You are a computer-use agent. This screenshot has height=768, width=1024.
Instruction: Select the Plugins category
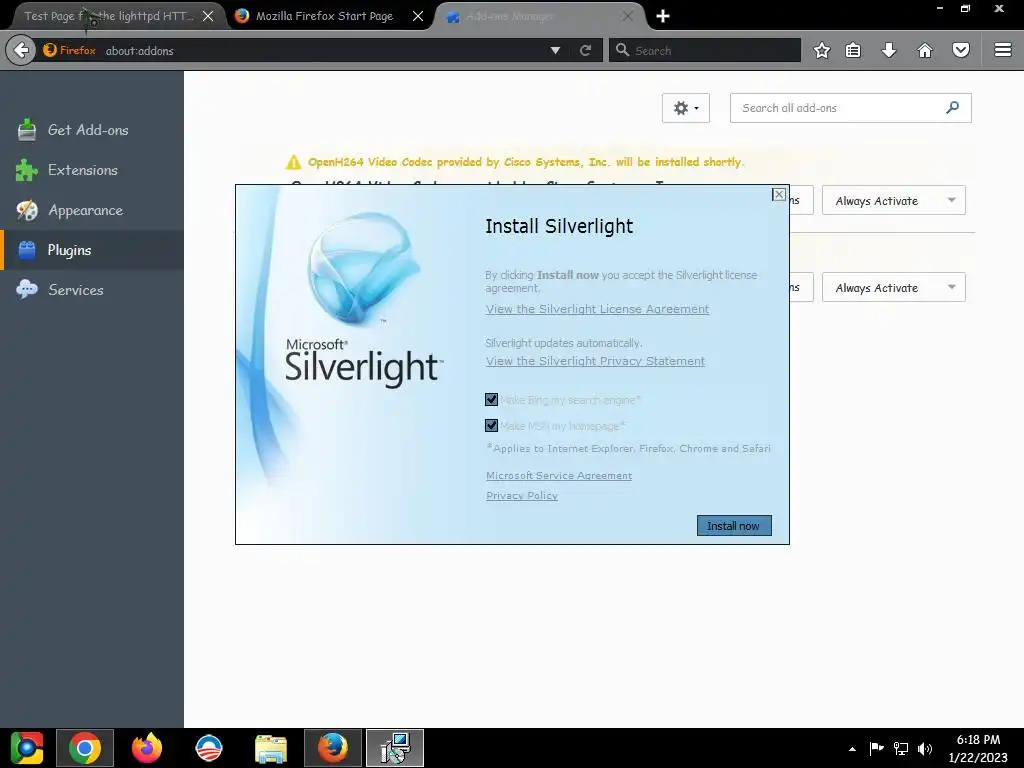[92, 250]
